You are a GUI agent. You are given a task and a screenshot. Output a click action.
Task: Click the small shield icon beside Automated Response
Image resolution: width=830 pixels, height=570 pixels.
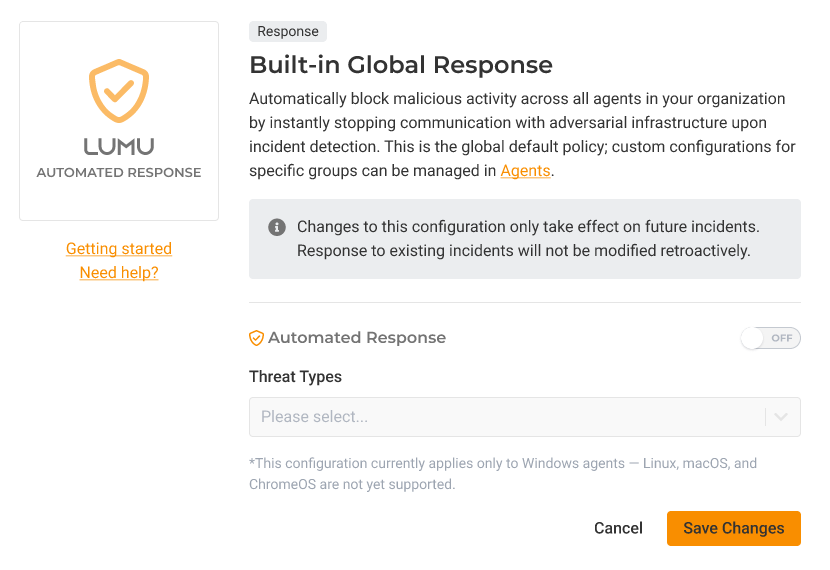tap(256, 338)
